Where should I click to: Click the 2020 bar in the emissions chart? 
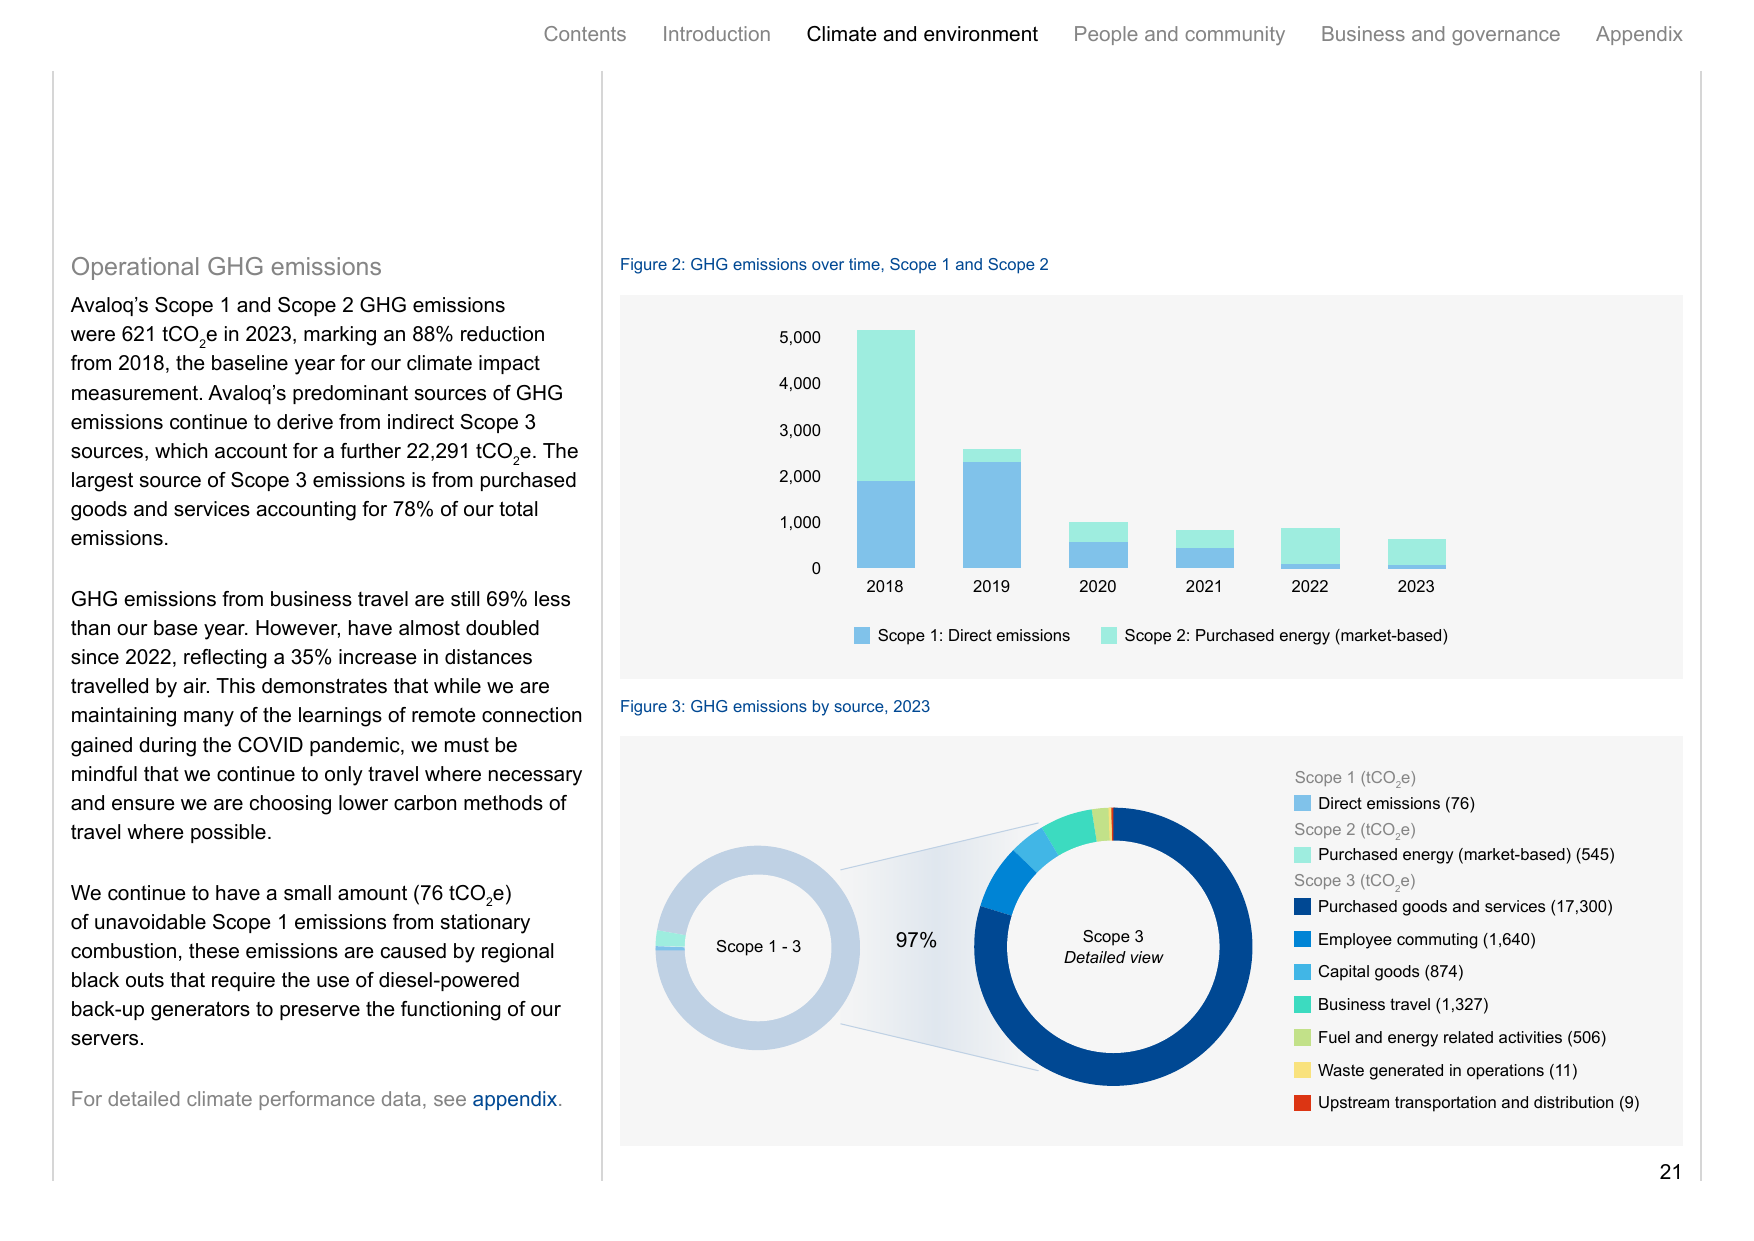tap(1098, 545)
